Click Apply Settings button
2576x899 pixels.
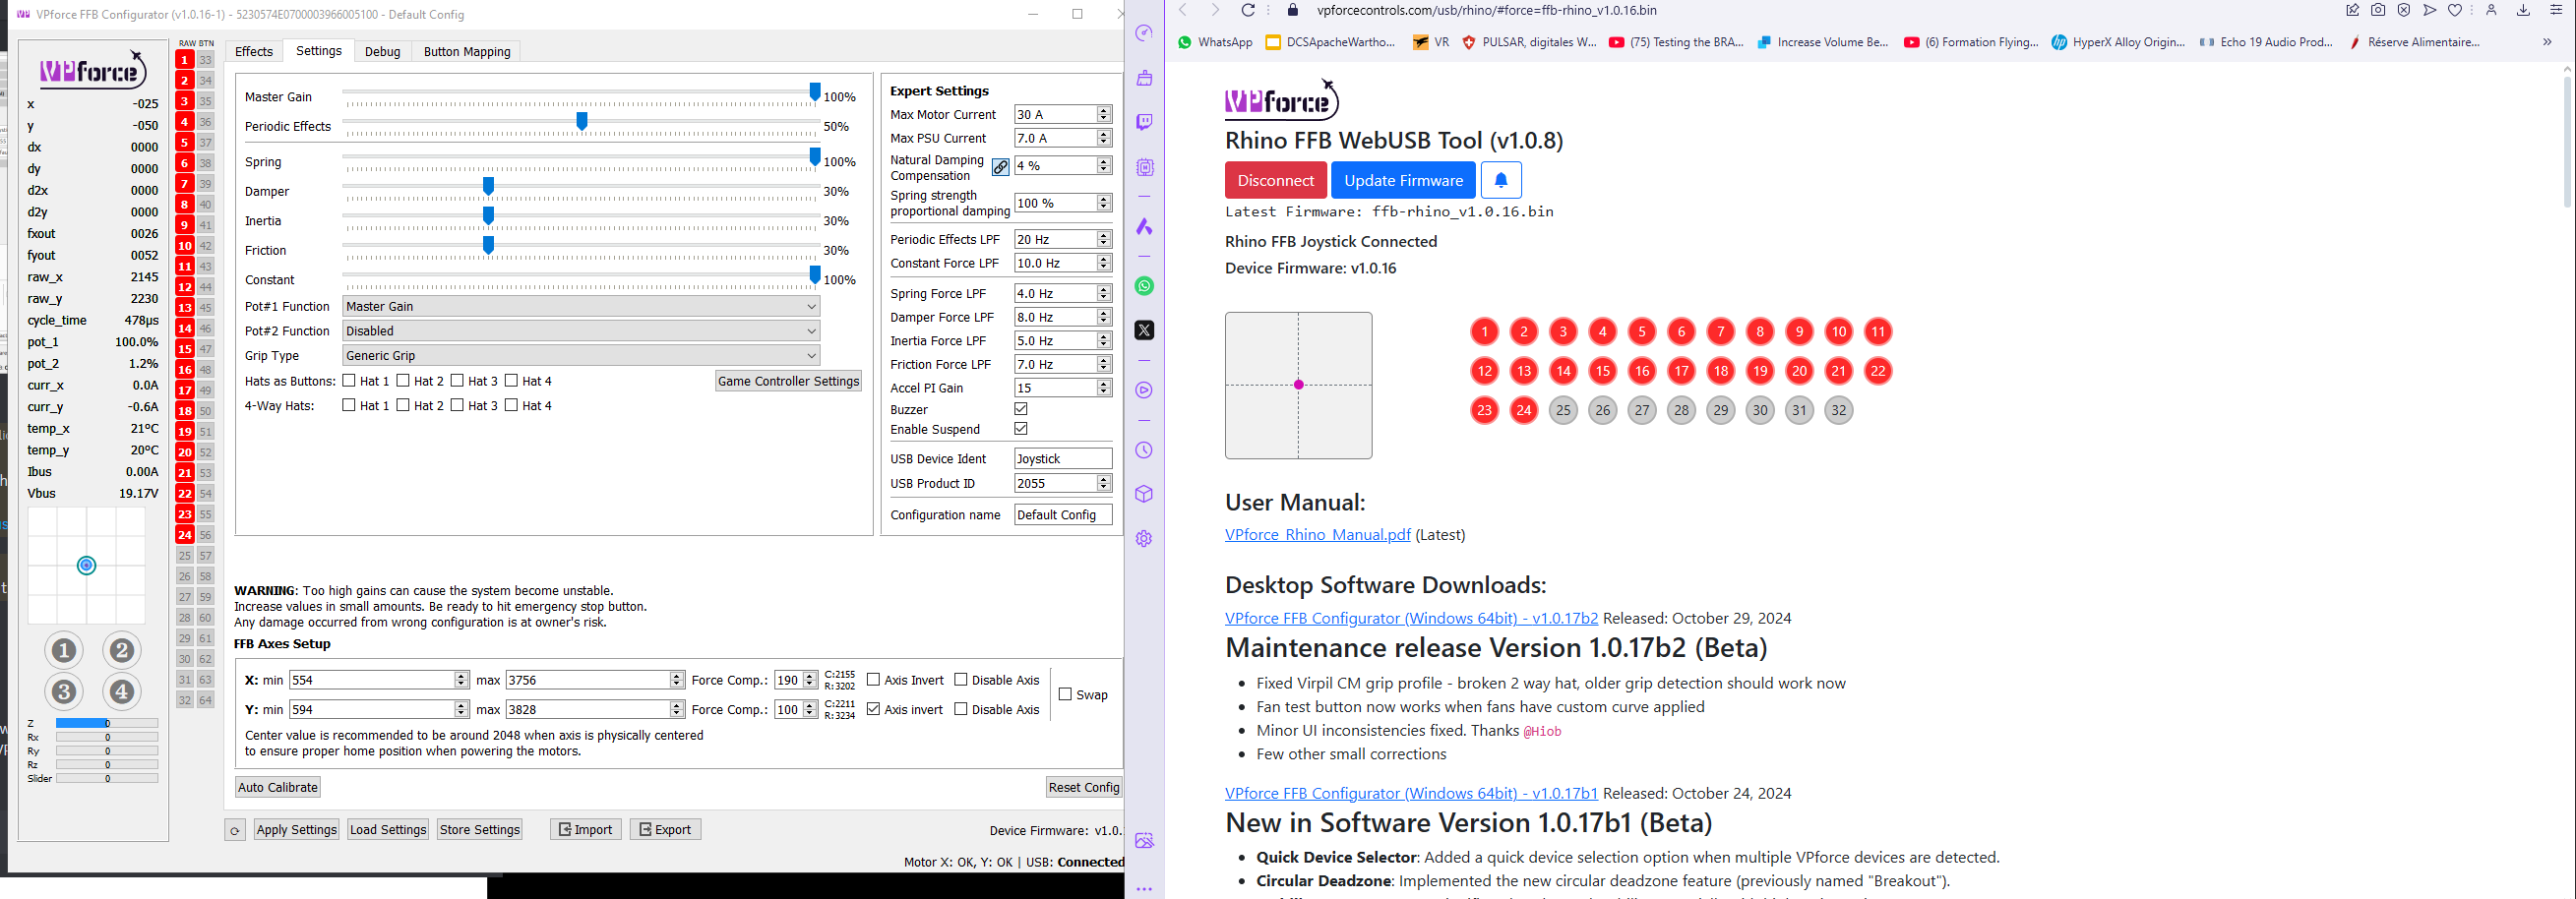(x=296, y=830)
